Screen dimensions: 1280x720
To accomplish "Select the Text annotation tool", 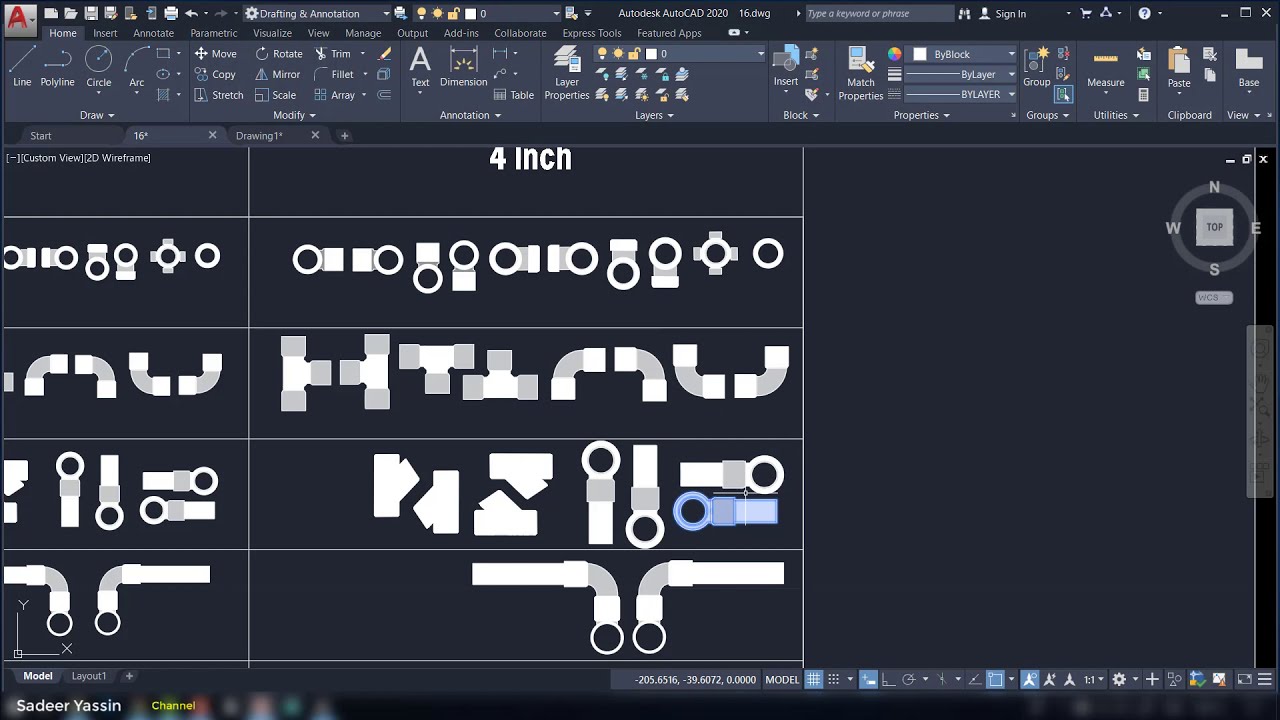I will [420, 67].
